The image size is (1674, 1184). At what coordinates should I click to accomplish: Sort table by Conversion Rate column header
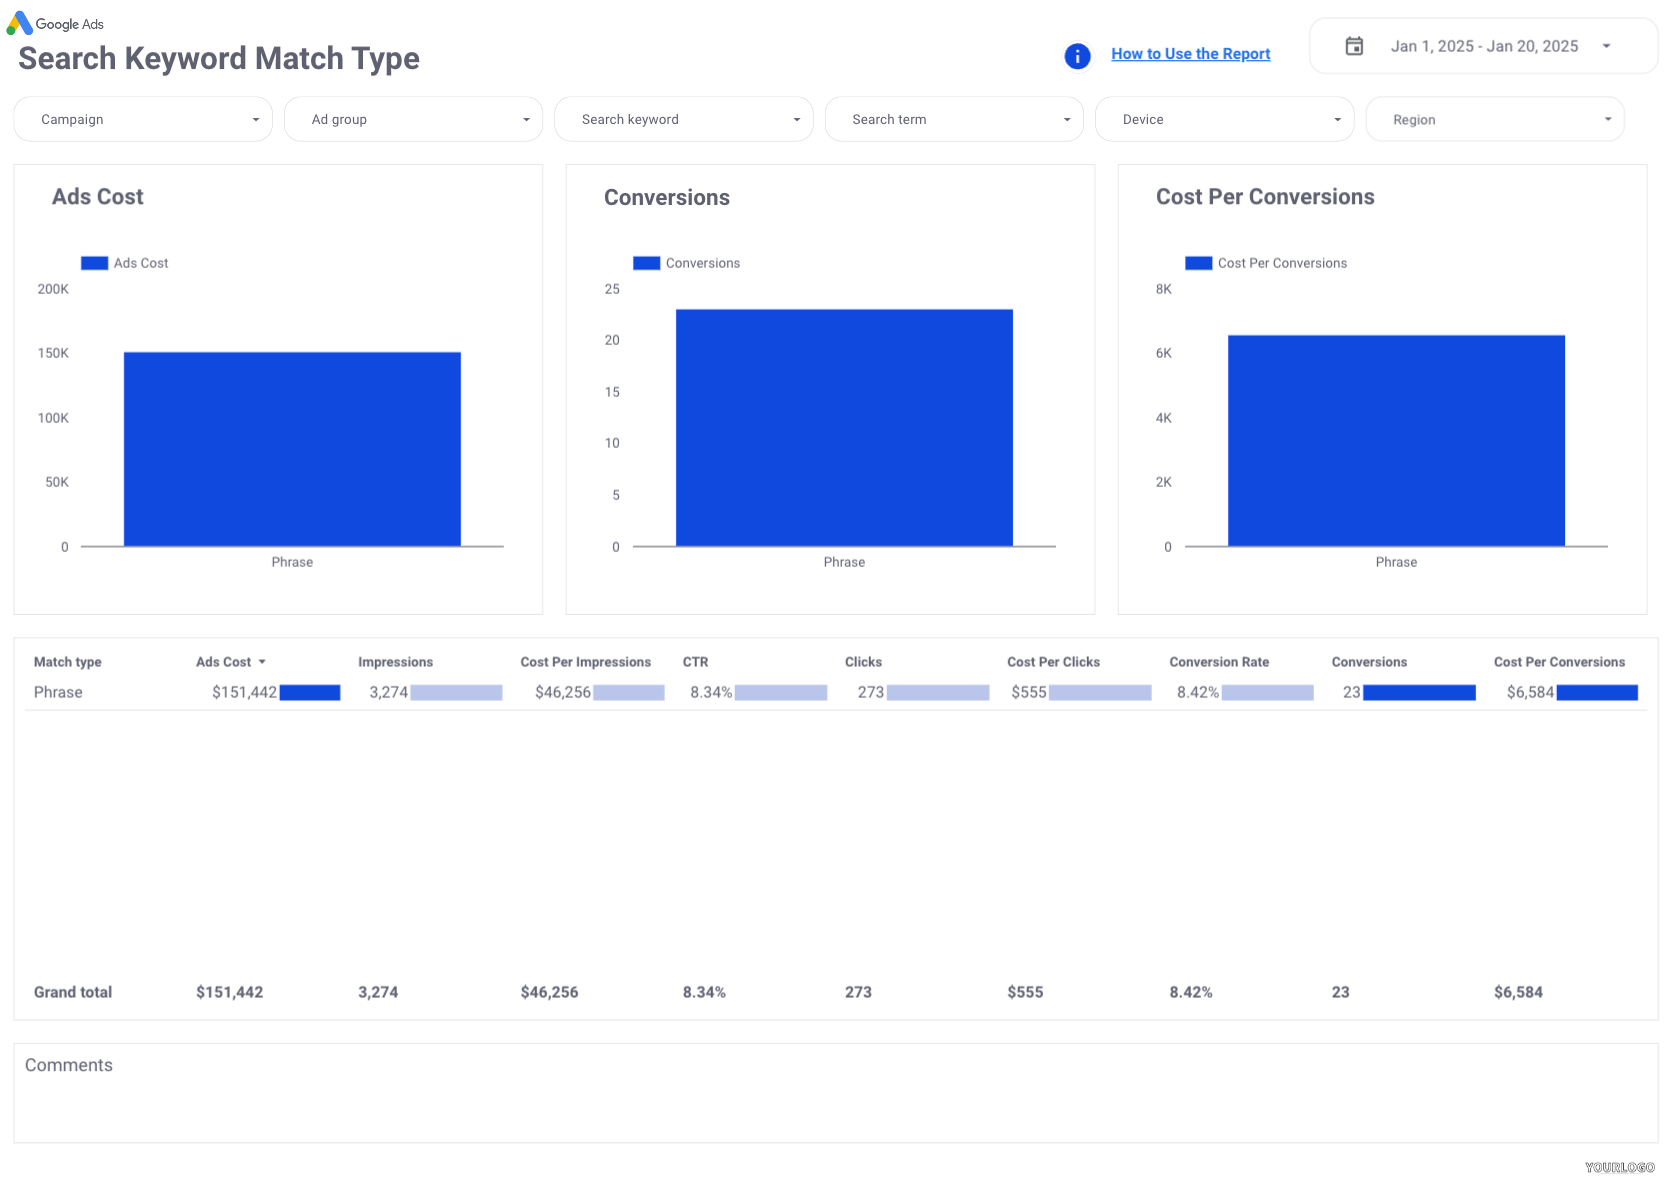click(1218, 662)
